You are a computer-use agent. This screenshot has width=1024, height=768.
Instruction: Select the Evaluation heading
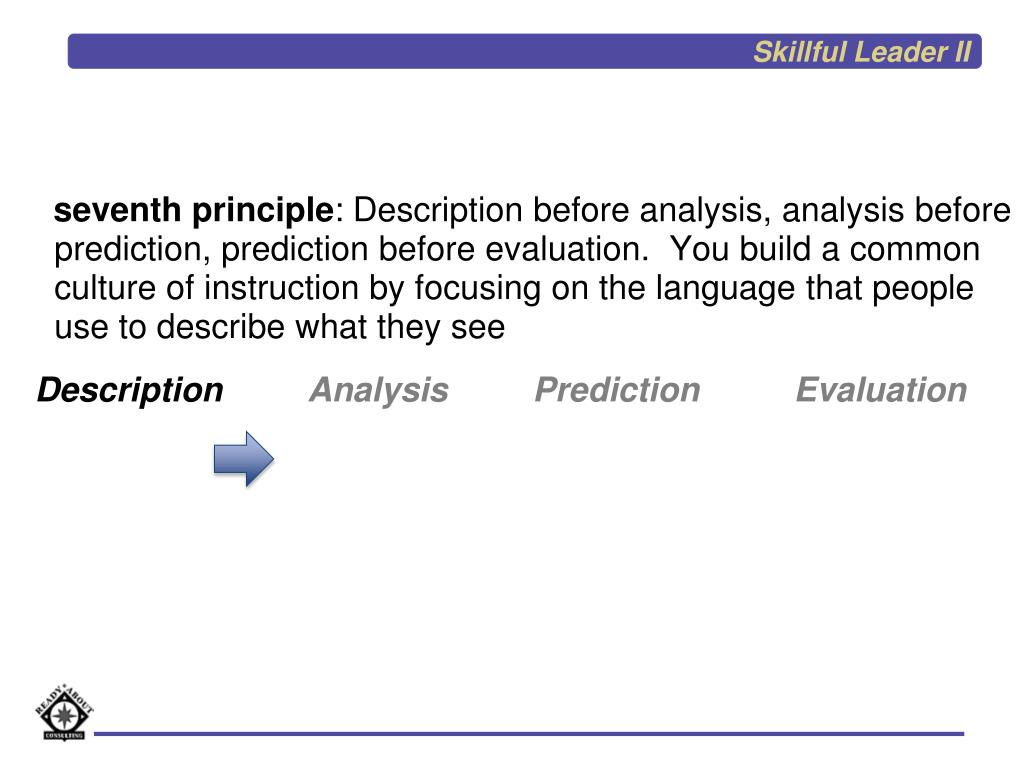881,390
